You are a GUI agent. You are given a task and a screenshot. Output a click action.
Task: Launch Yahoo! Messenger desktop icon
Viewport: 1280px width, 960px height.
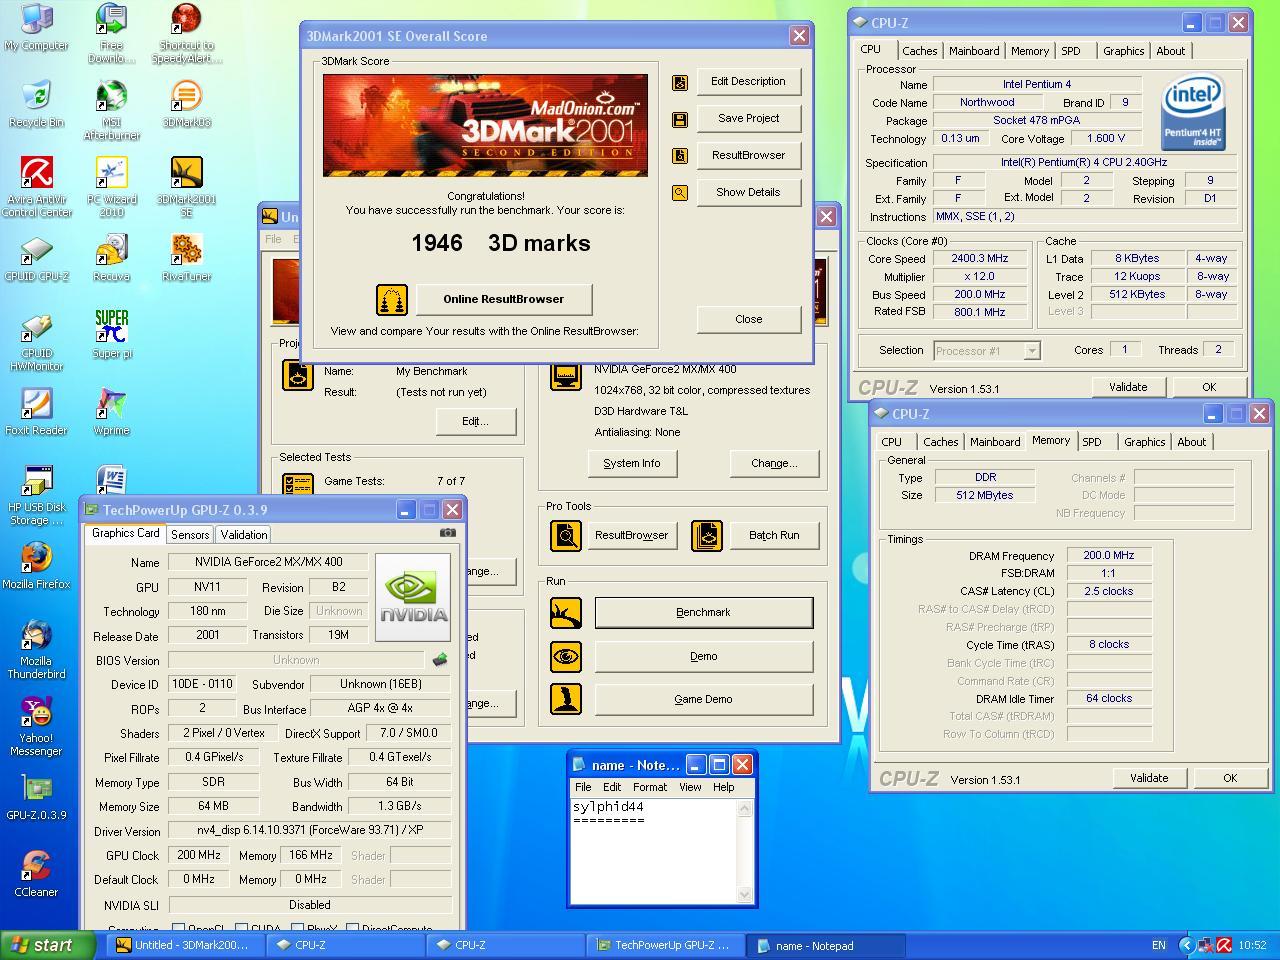(37, 727)
